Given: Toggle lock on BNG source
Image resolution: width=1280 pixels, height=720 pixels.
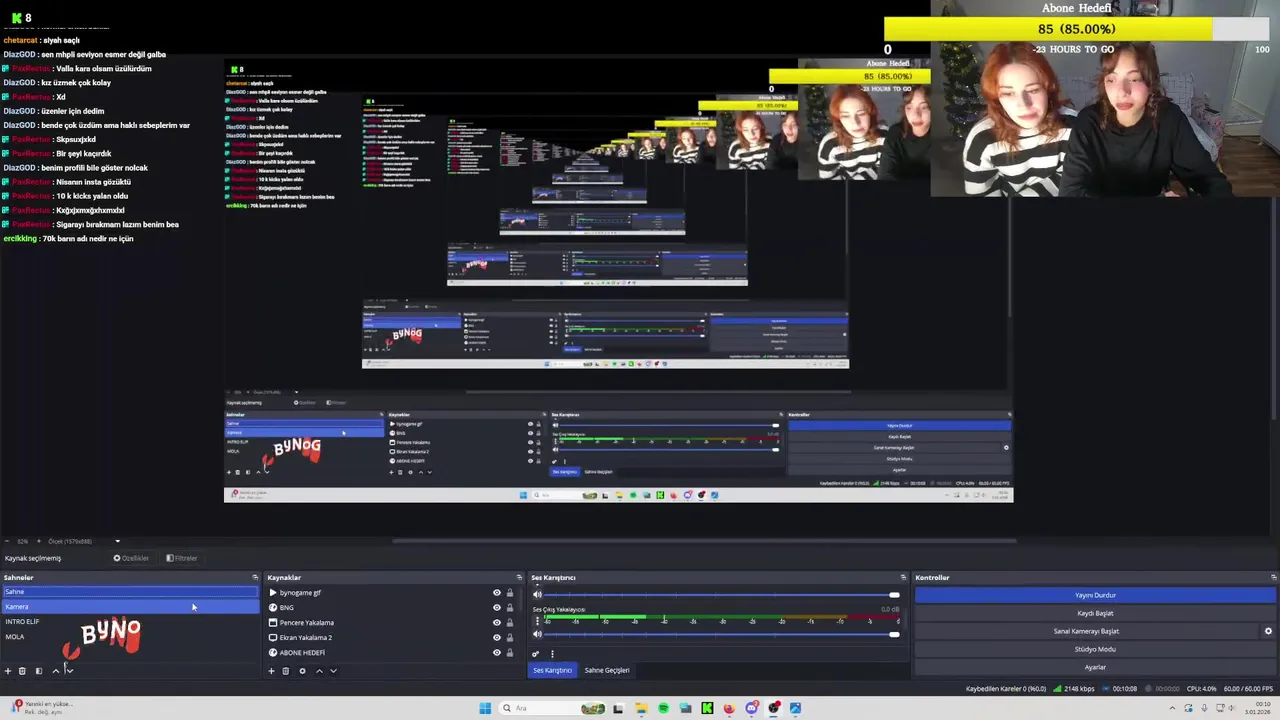Looking at the screenshot, I should (x=509, y=608).
